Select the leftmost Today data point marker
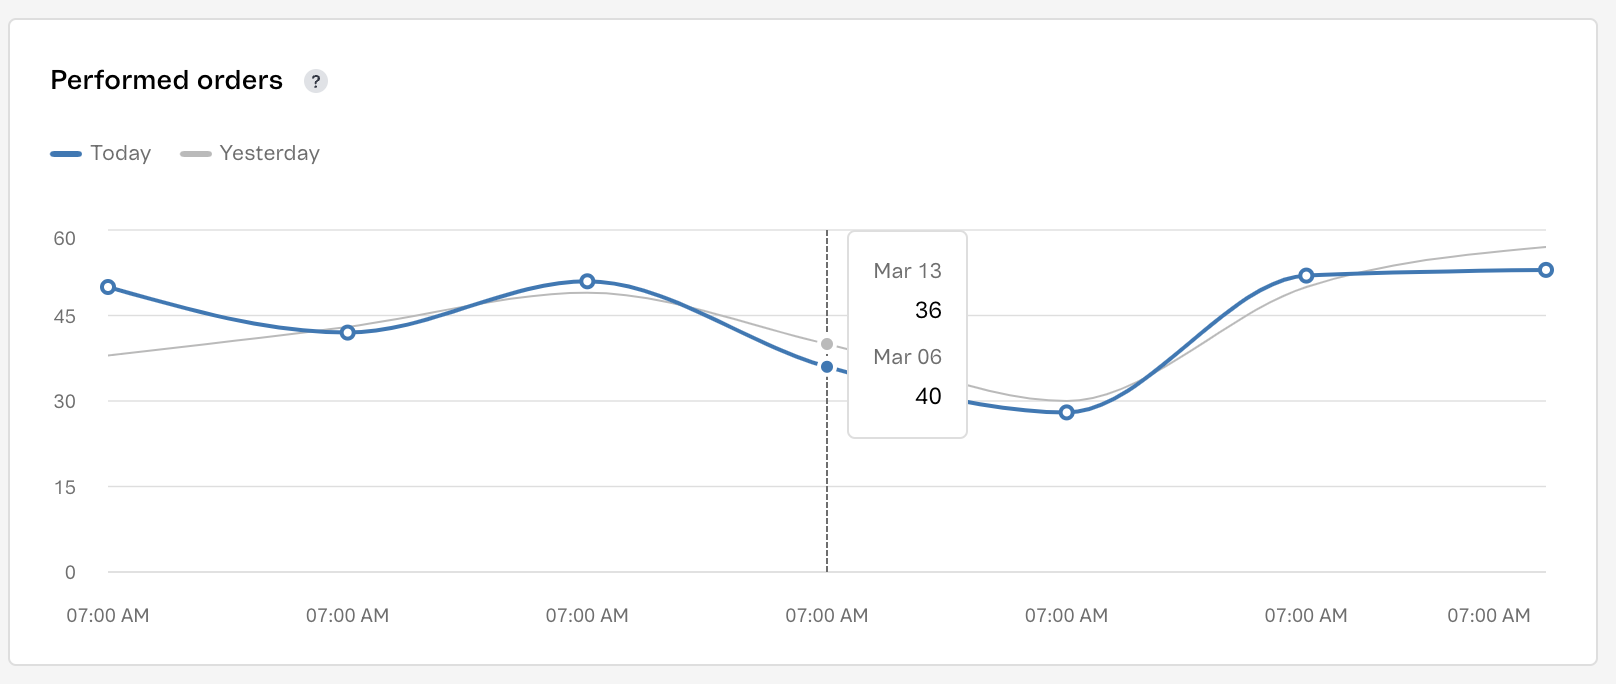1616x684 pixels. click(x=108, y=287)
